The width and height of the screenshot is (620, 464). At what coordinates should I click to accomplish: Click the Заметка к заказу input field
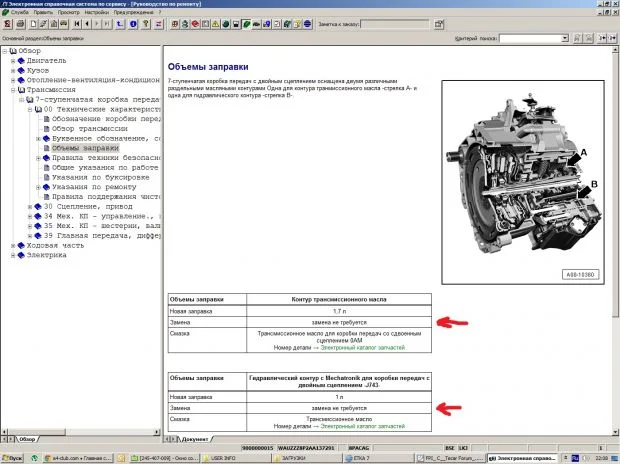tap(395, 24)
